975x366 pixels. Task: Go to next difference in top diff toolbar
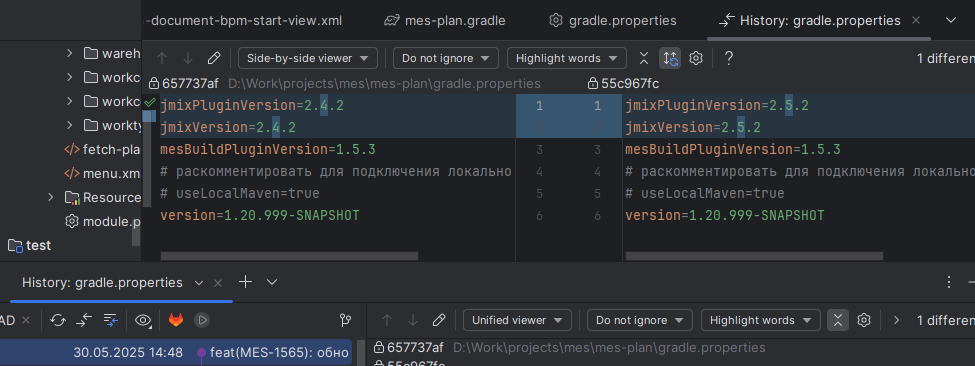188,58
